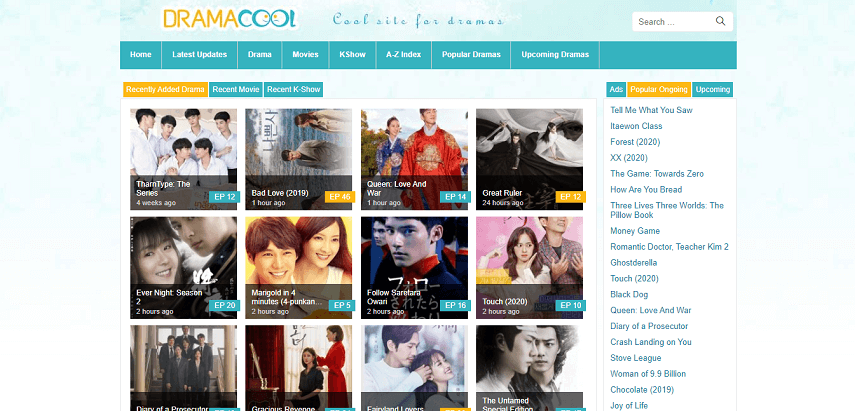This screenshot has width=855, height=411.
Task: Open the Crash Landing on You link
Action: coord(651,342)
